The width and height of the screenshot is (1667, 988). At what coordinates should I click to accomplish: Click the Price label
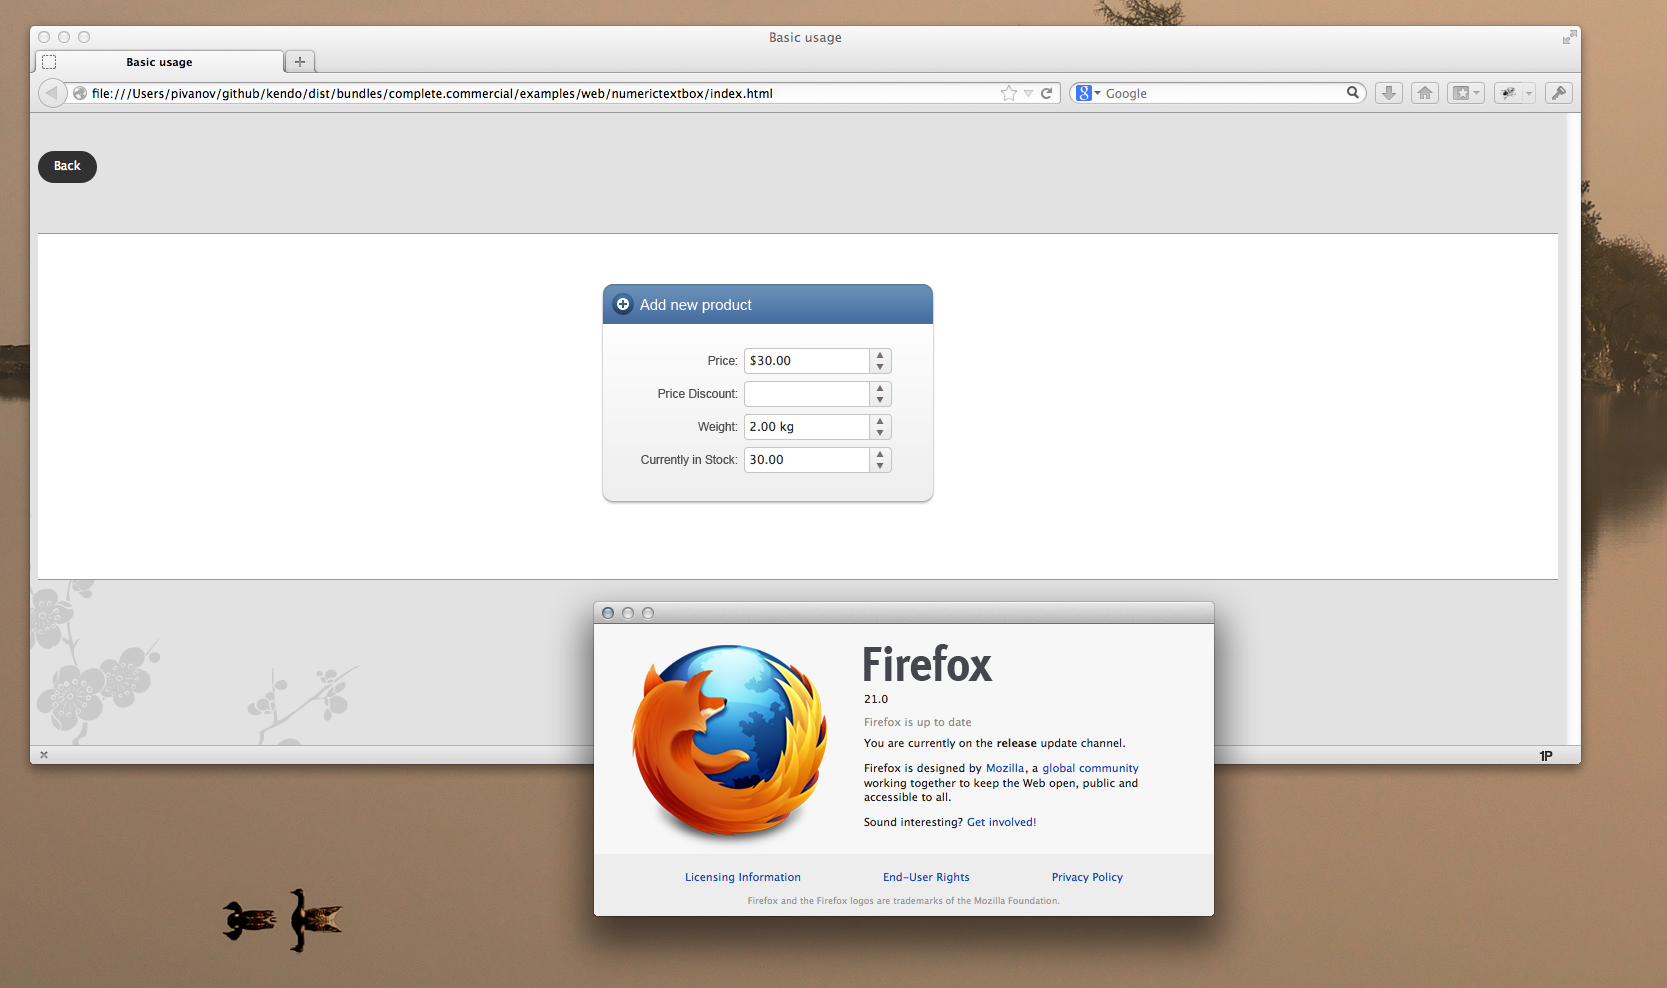(x=722, y=361)
